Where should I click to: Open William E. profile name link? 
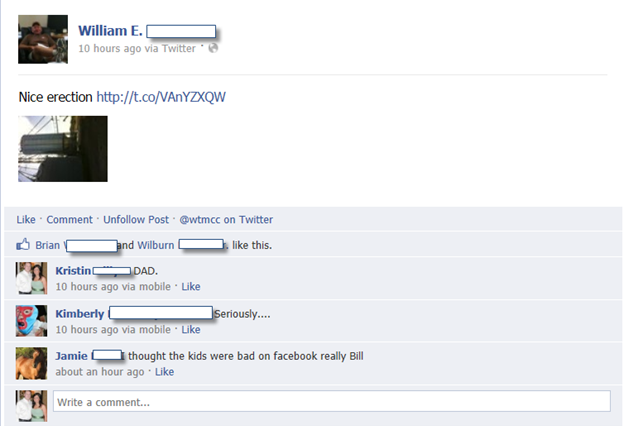(x=110, y=31)
